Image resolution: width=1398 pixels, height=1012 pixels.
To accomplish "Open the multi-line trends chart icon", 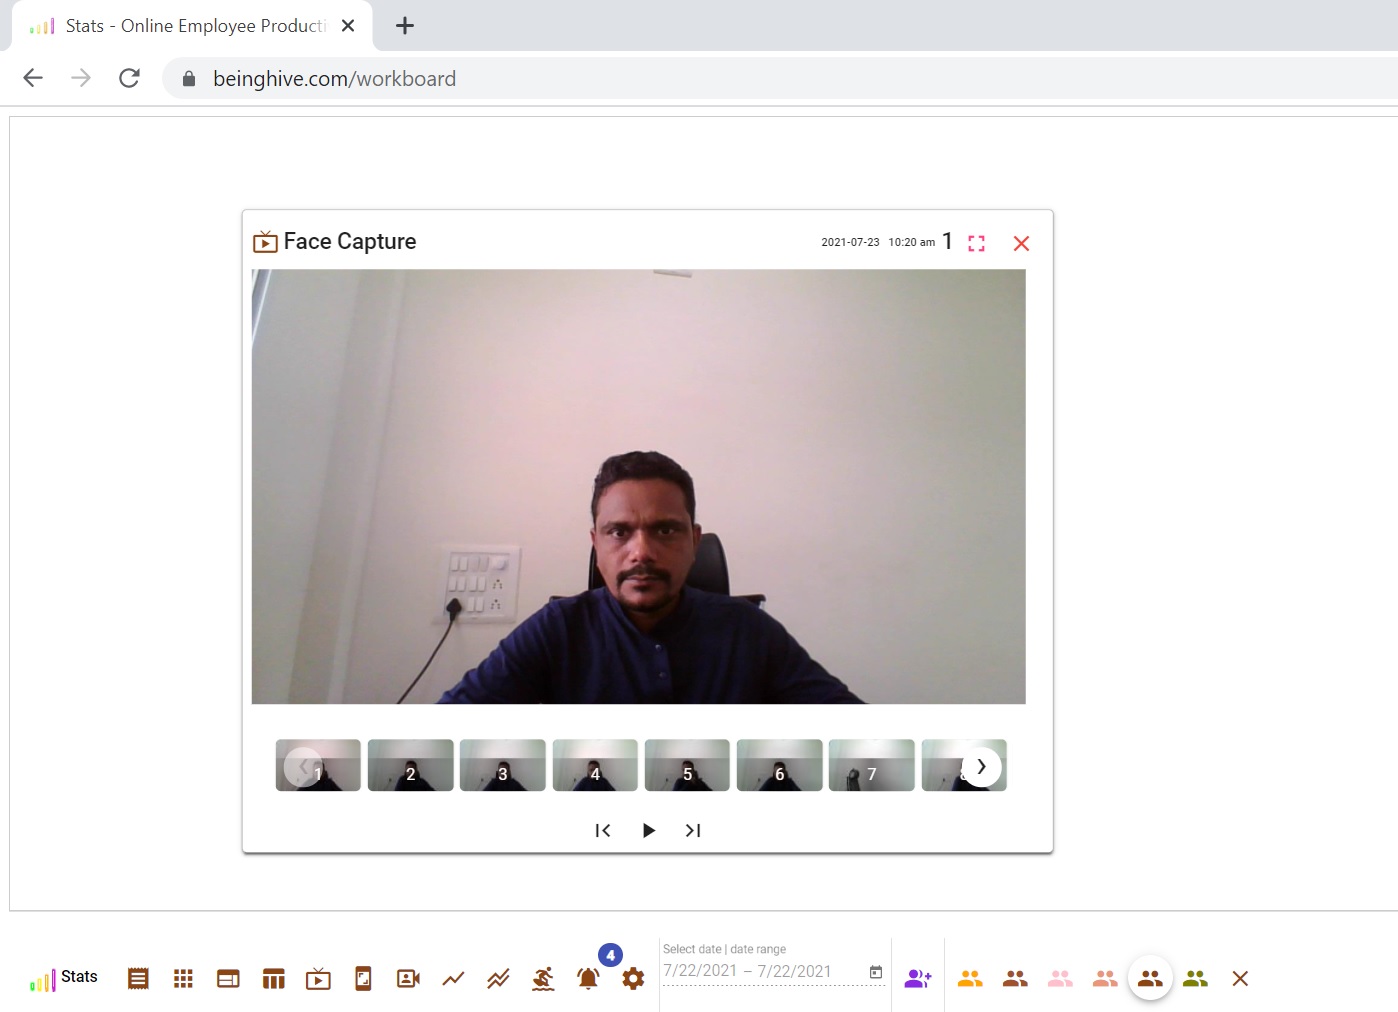I will tap(497, 978).
